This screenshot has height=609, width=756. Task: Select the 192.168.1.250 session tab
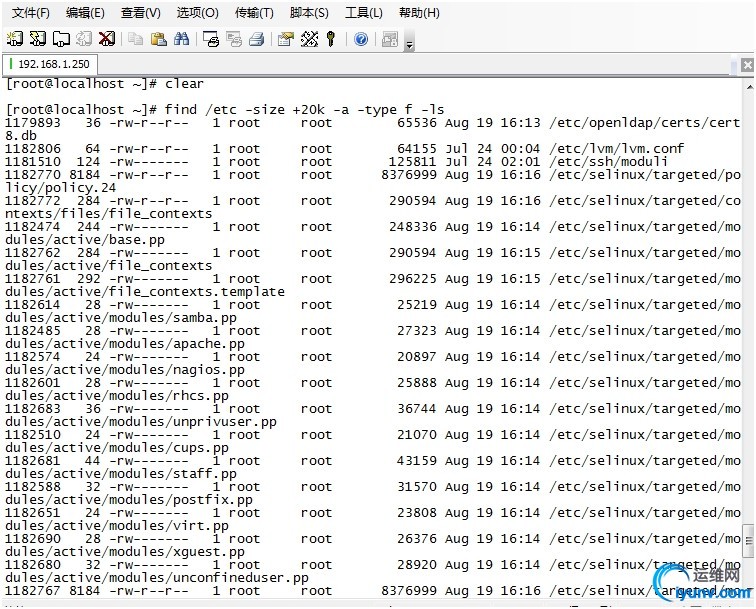[50, 64]
